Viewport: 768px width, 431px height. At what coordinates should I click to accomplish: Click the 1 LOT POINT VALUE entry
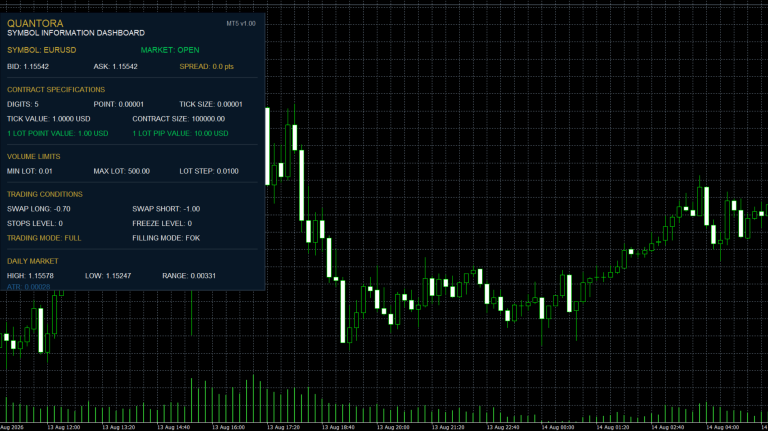pos(58,133)
